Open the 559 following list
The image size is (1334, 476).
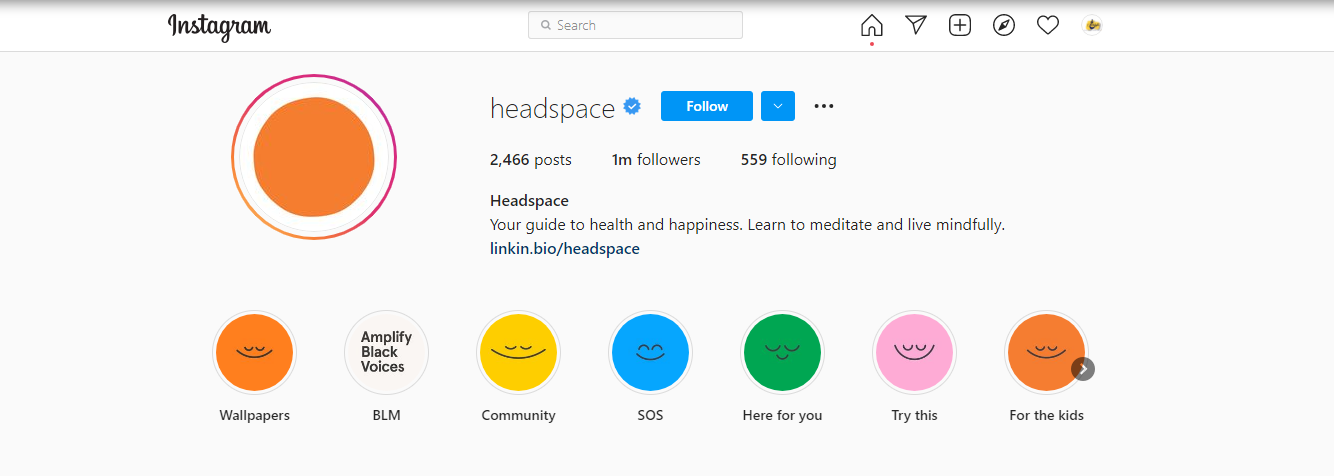click(789, 160)
